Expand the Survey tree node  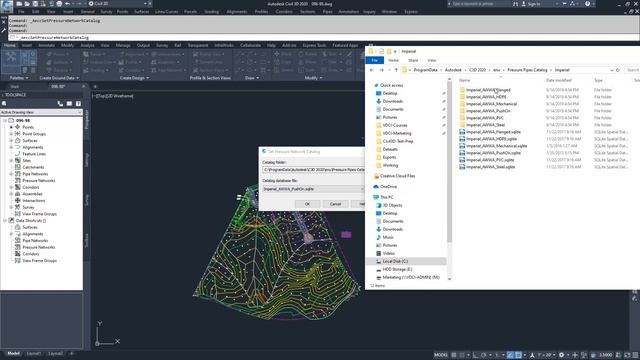11,207
